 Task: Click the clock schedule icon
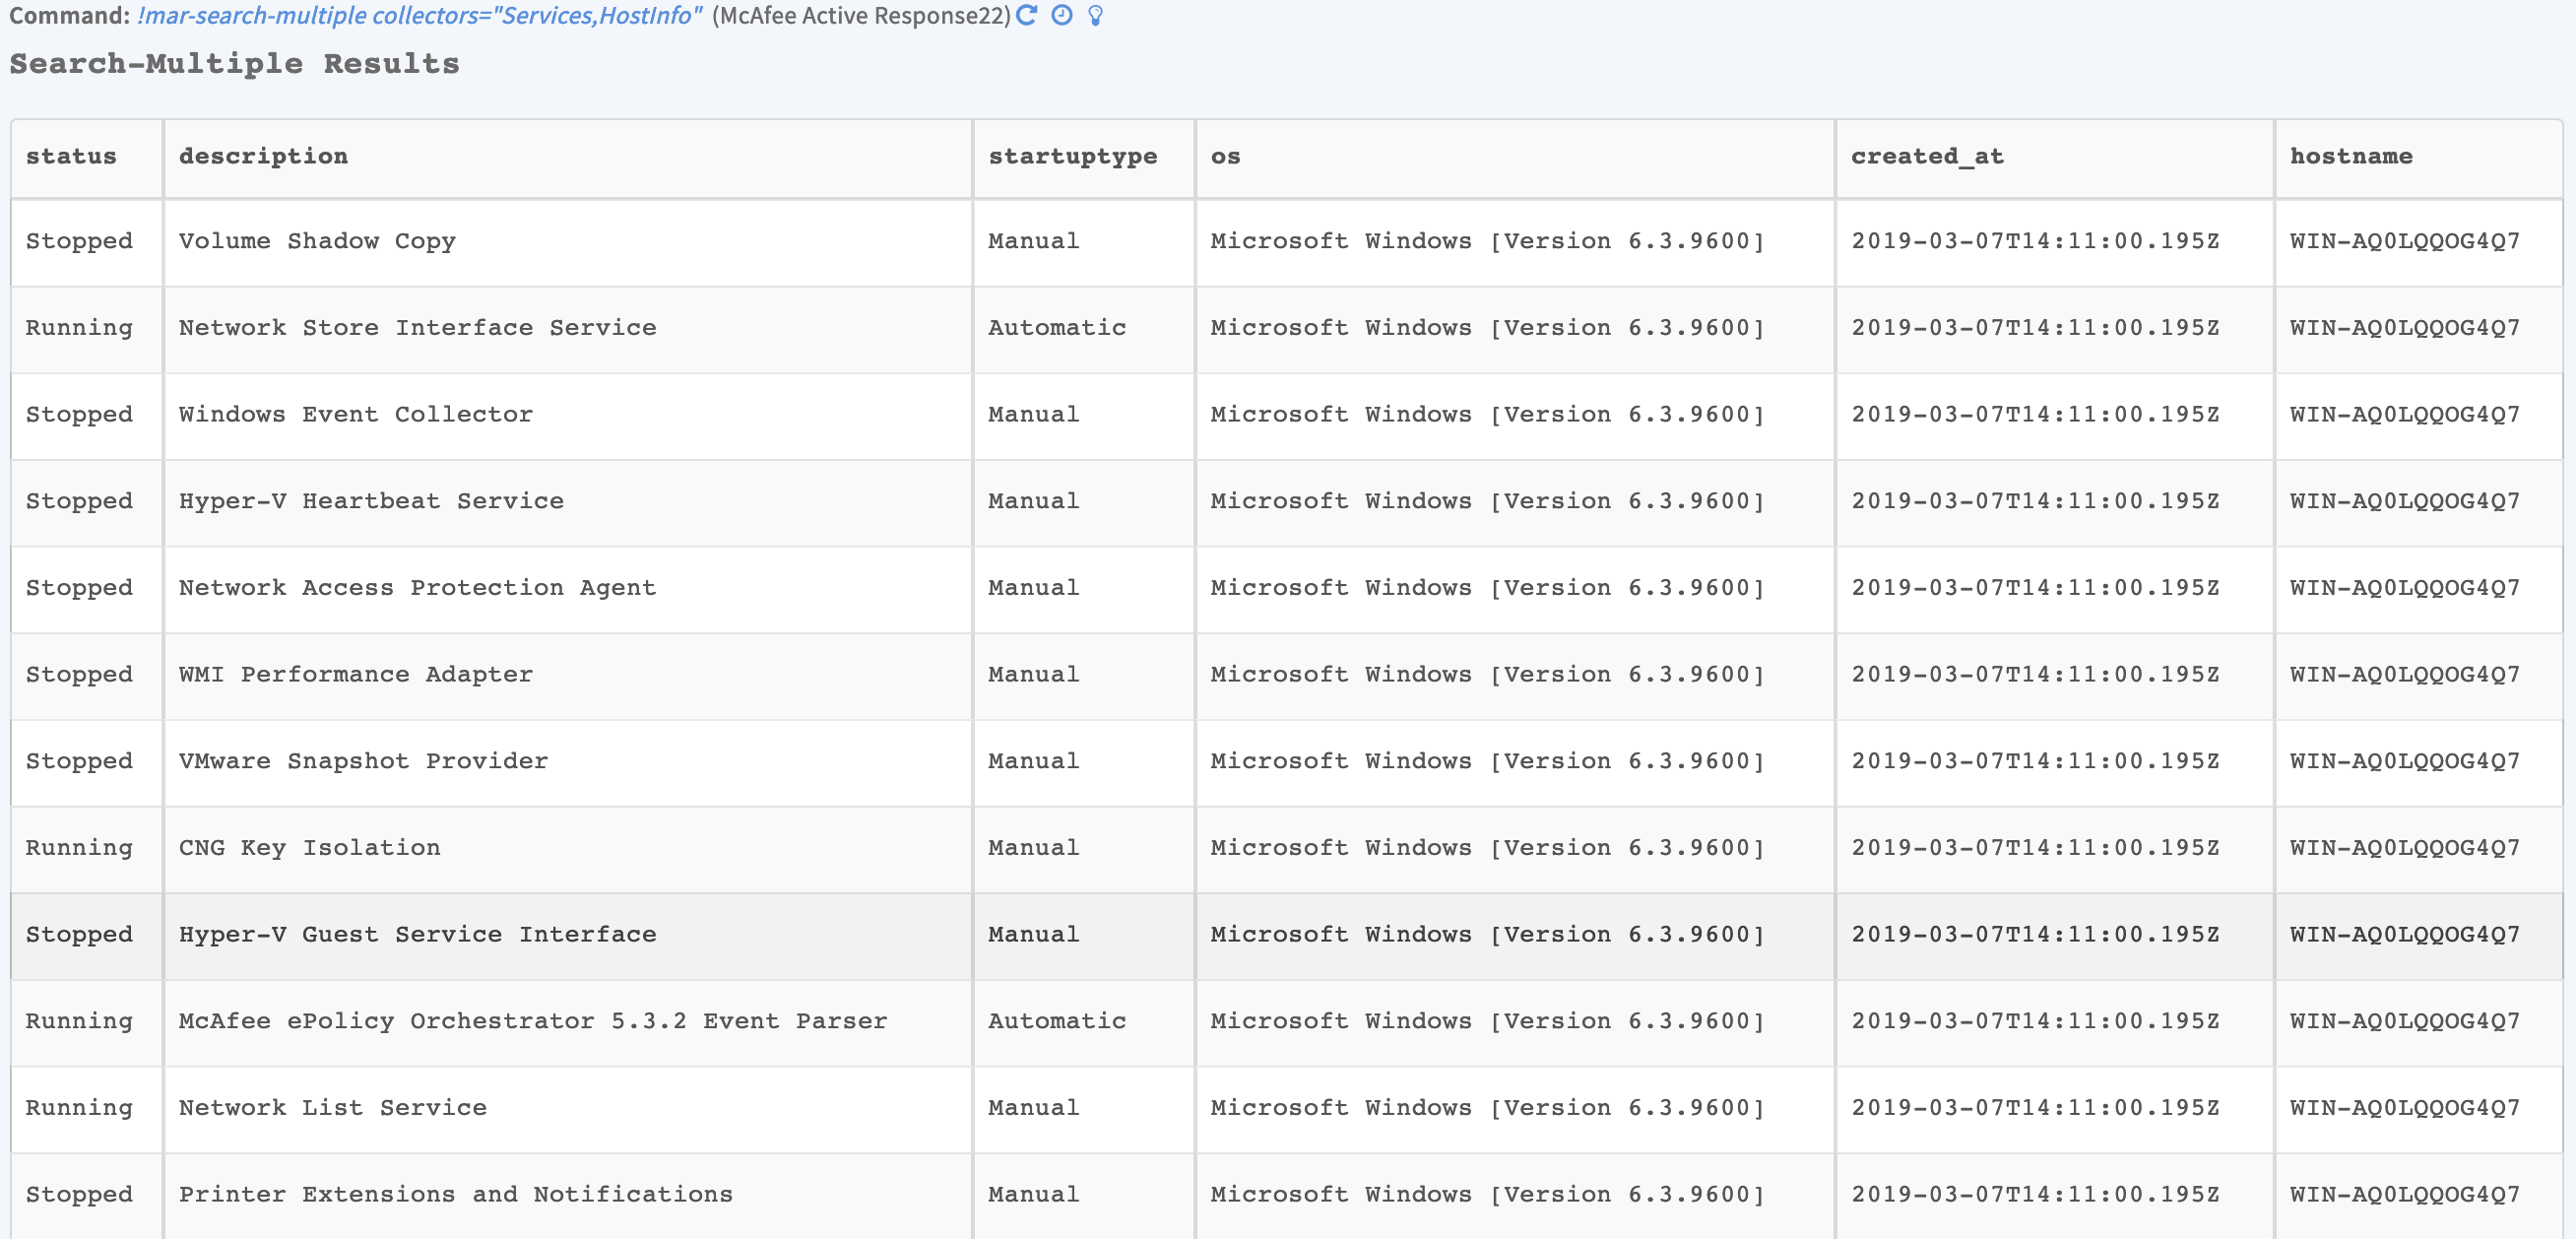click(x=1062, y=15)
